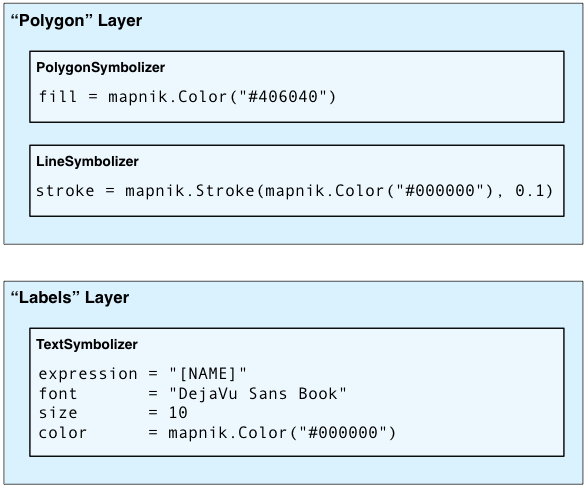
Task: Select the LineSymbolizer title
Action: click(87, 161)
